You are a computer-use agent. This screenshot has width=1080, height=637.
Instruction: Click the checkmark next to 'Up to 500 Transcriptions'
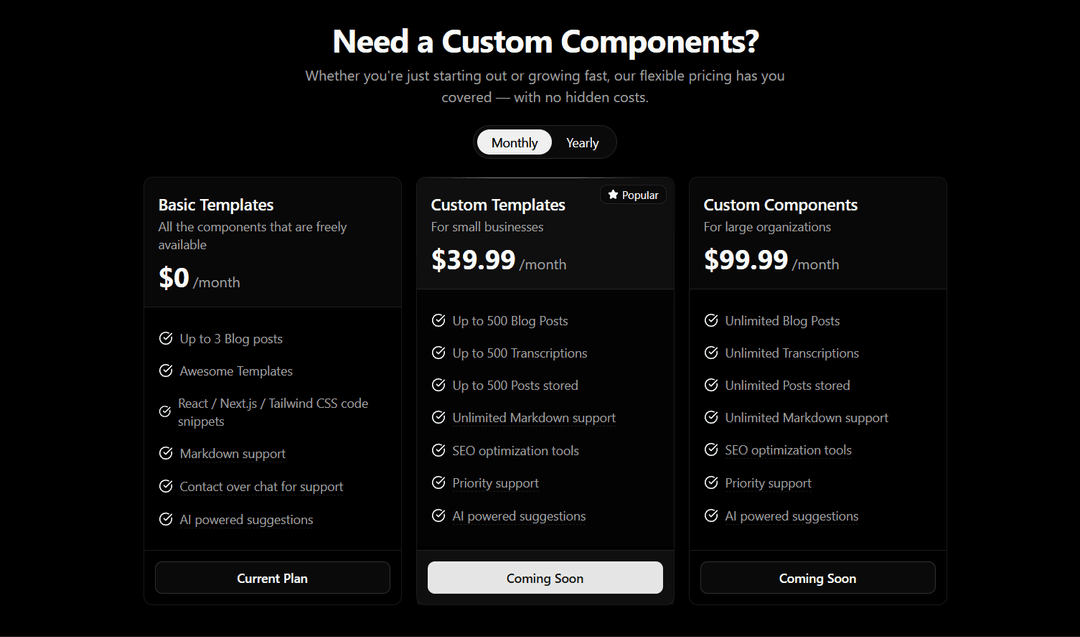[x=438, y=352]
